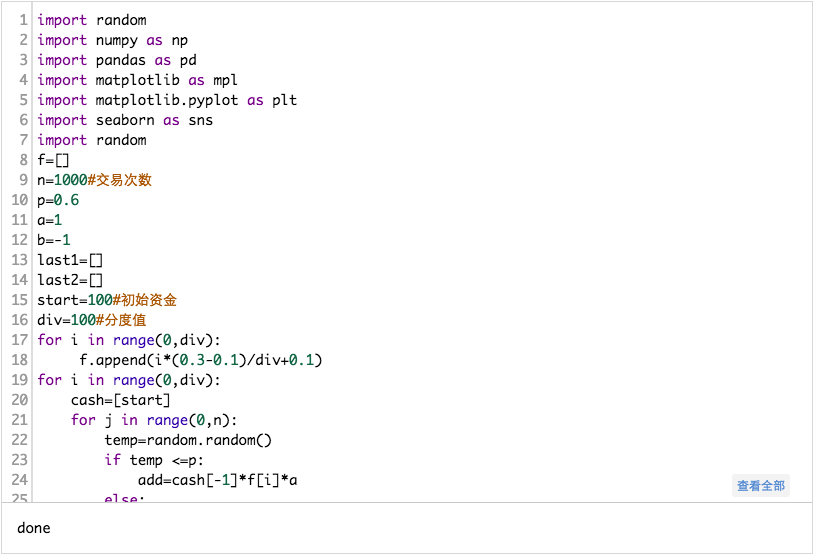
Task: Place cursor on the 'last1=[]' line
Action: [70, 260]
